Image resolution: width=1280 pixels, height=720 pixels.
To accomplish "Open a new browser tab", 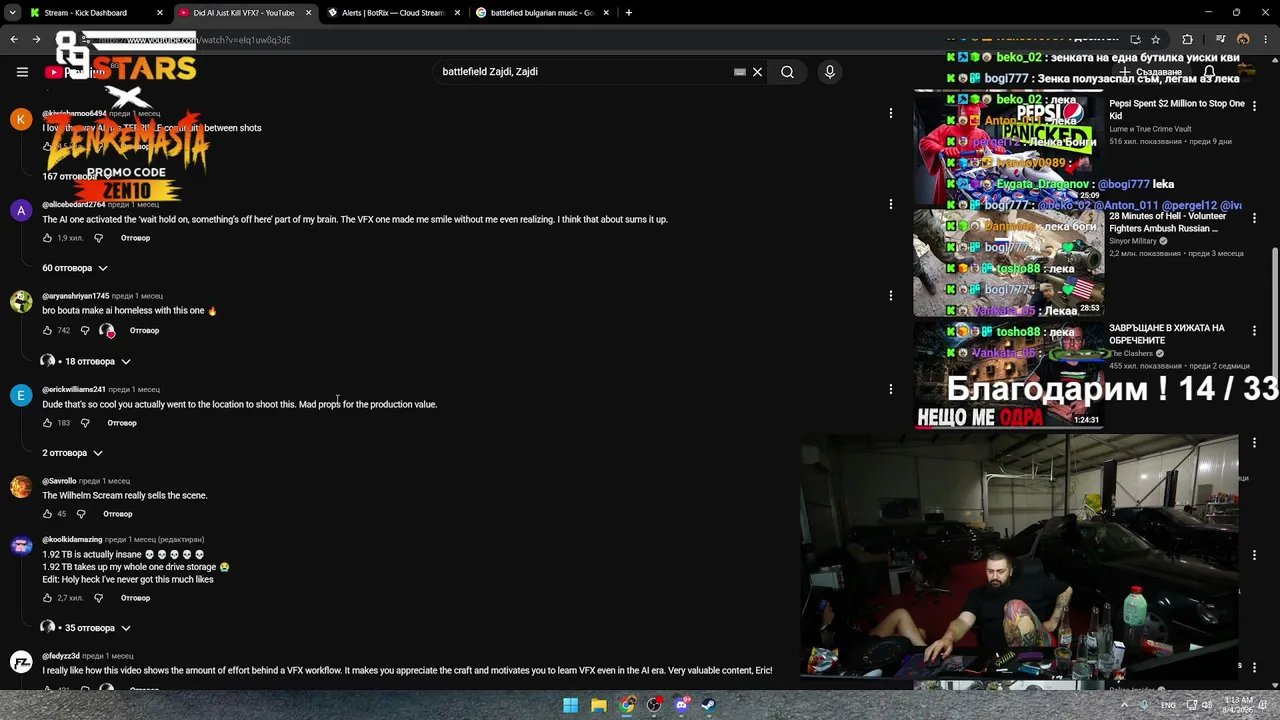I will pos(628,13).
